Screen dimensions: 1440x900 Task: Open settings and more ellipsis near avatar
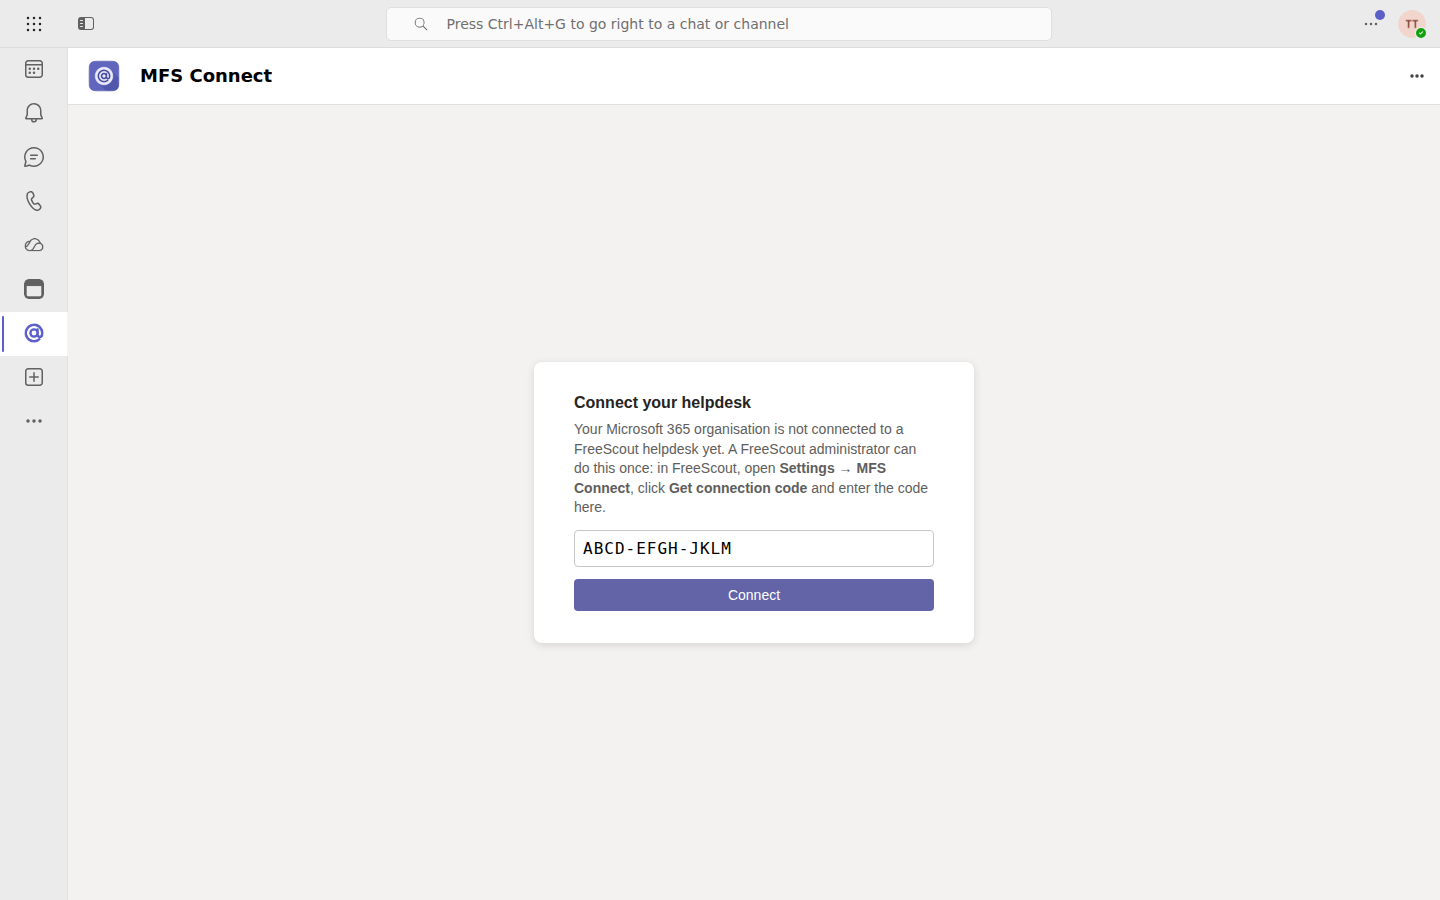point(1371,24)
